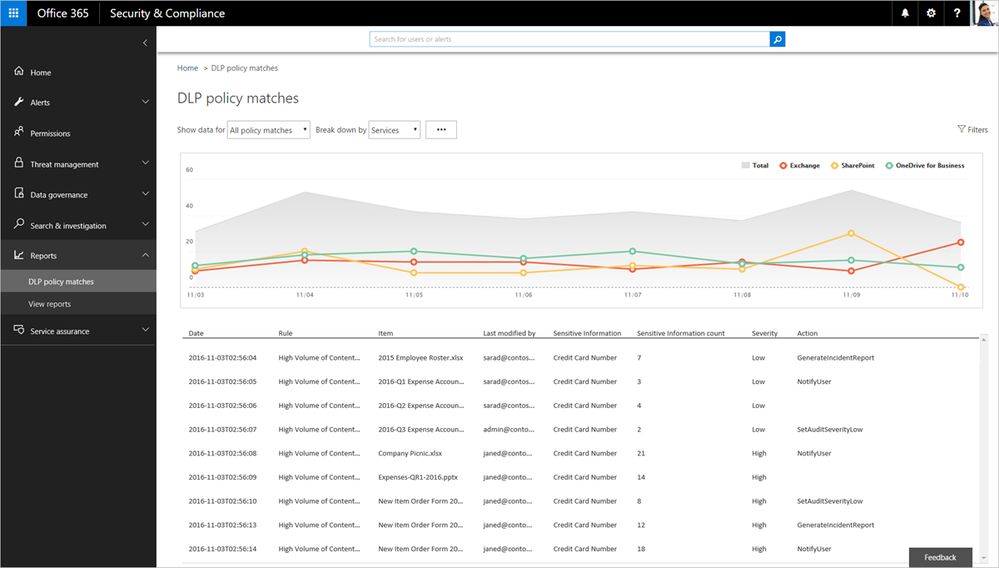Toggle SharePoint series in chart legend
The width and height of the screenshot is (999, 568).
[x=852, y=166]
